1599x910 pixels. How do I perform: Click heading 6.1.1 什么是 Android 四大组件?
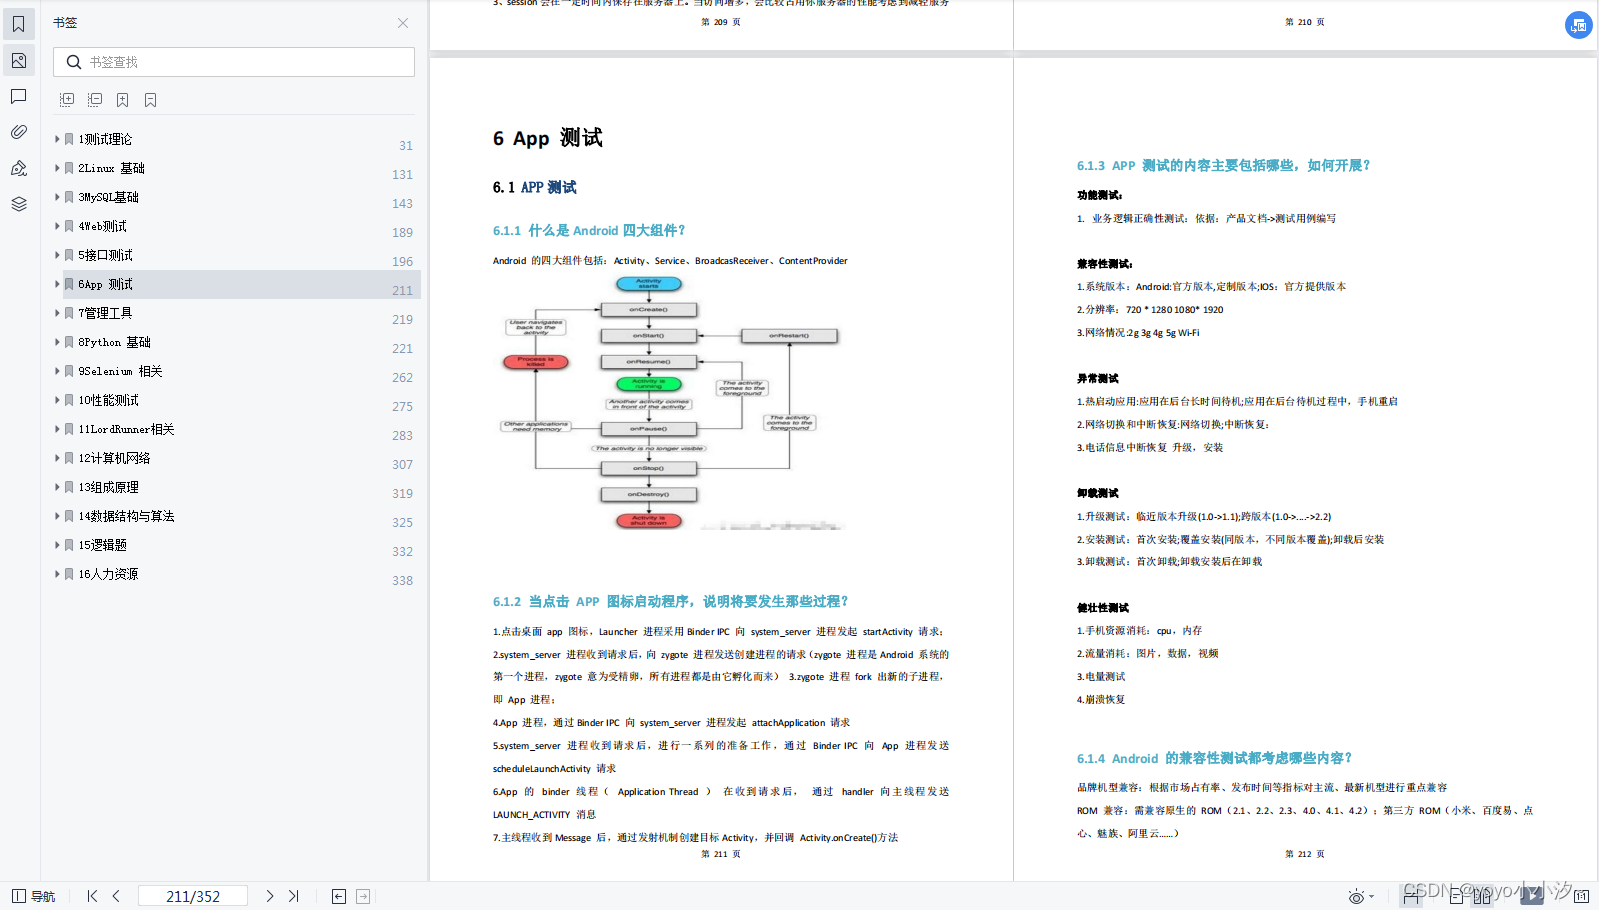click(x=589, y=230)
